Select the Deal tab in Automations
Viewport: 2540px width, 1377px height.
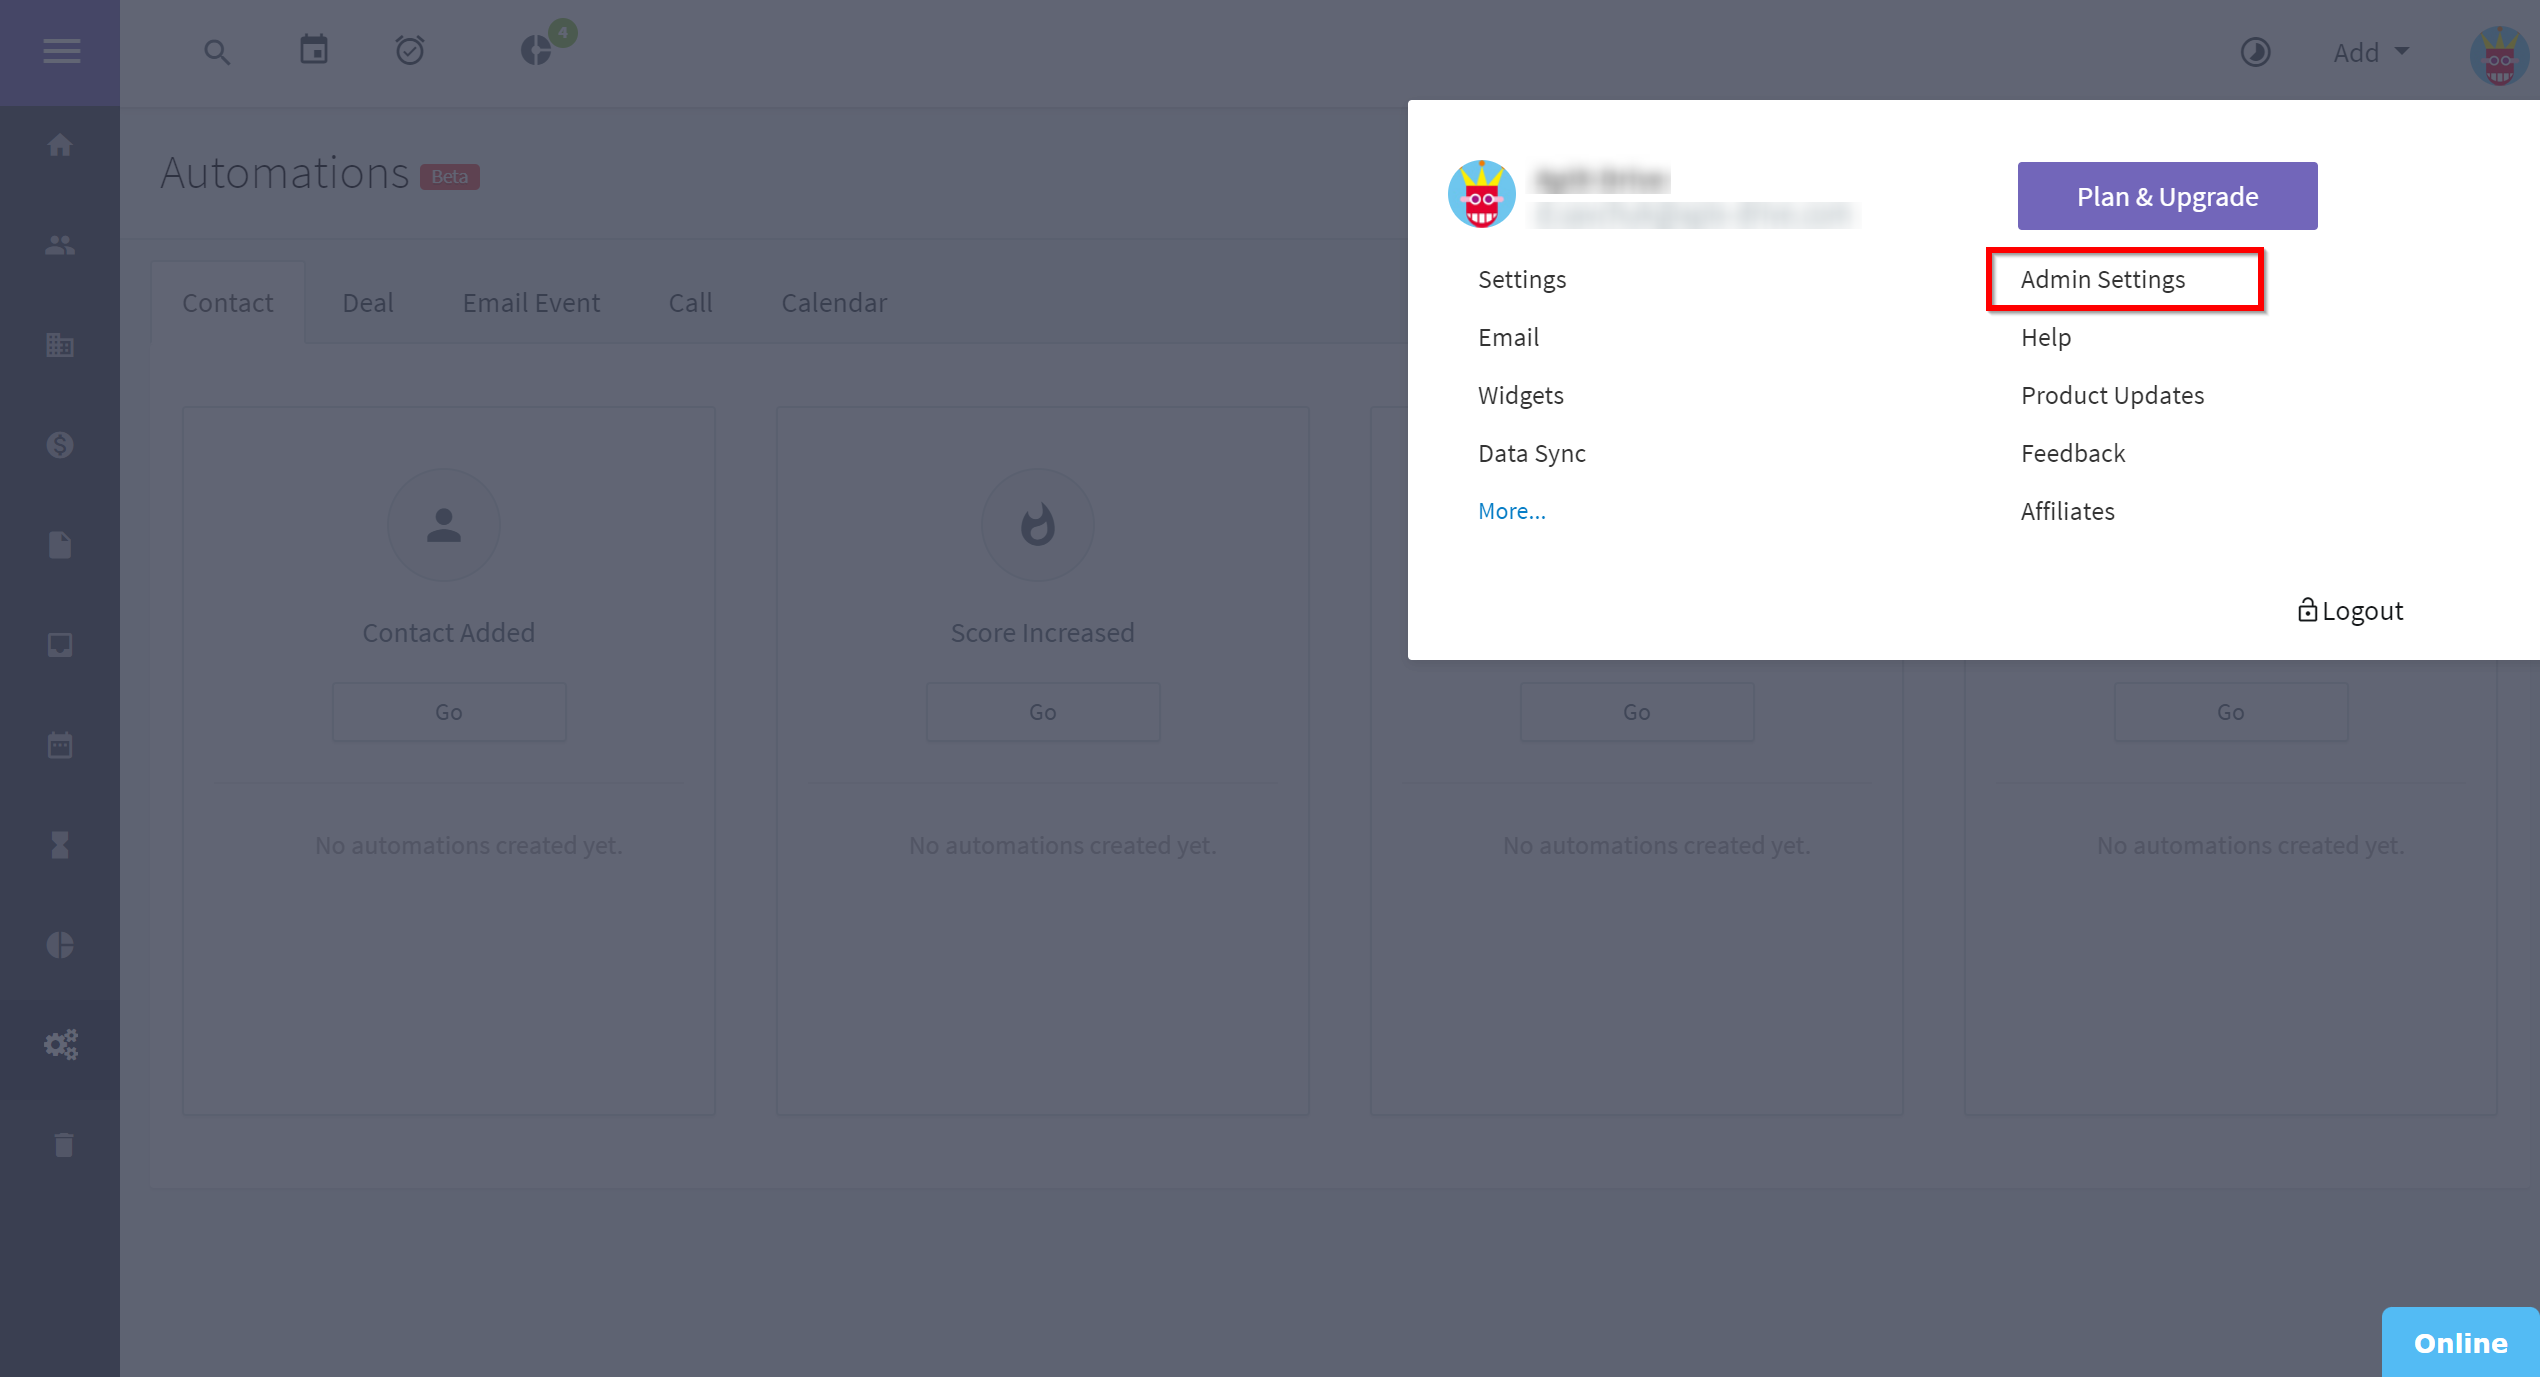point(368,302)
